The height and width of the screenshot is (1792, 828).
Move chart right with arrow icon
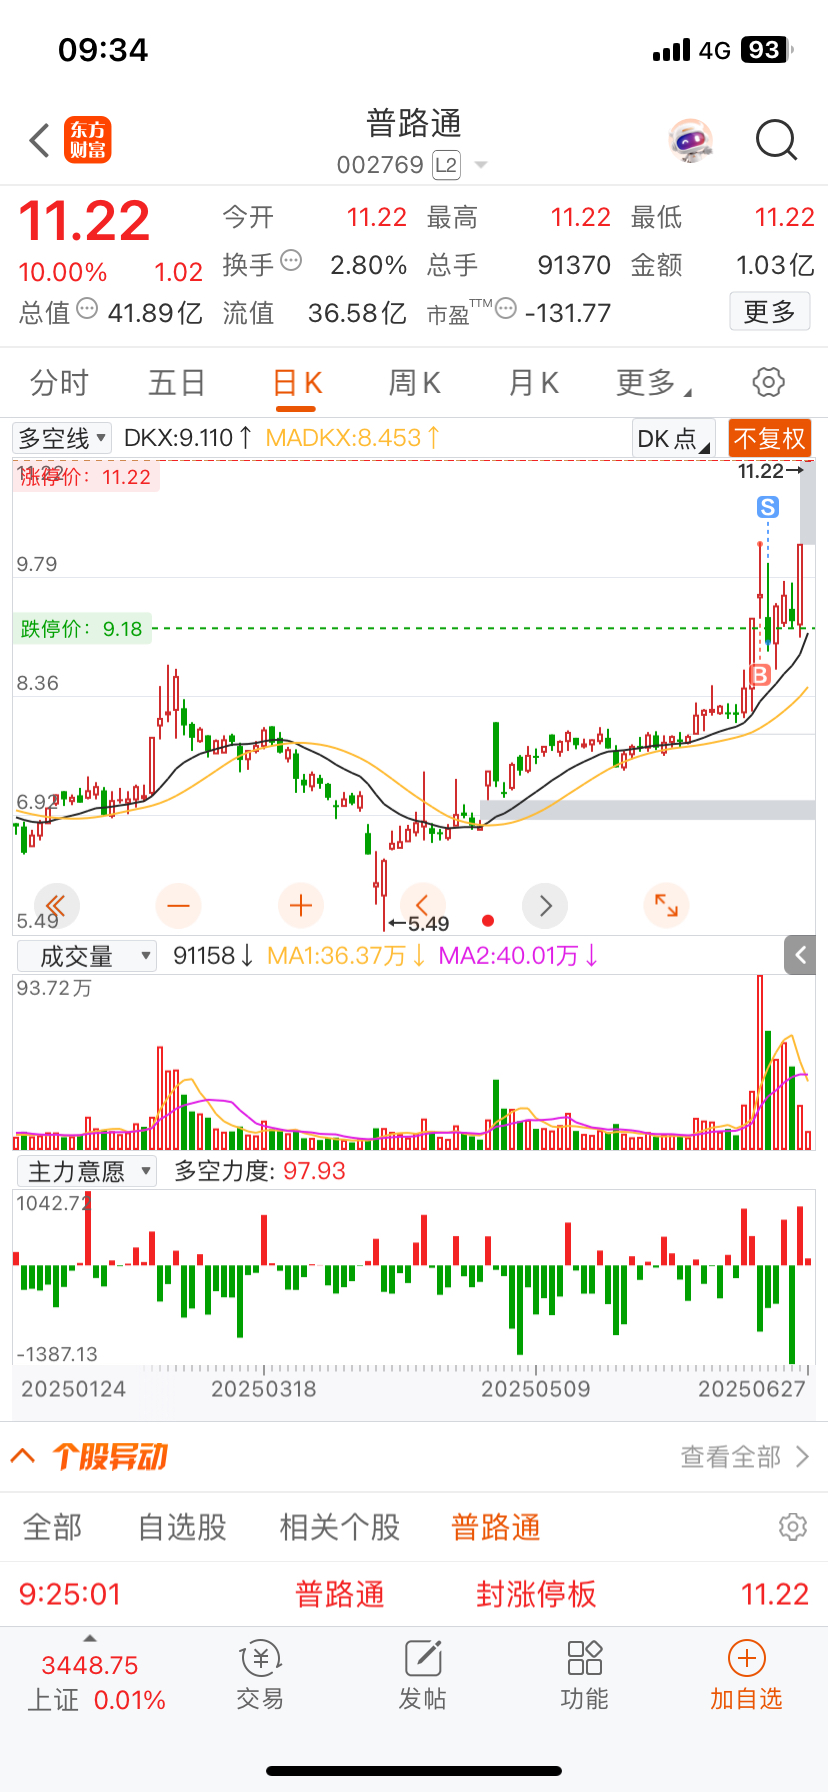click(x=545, y=906)
